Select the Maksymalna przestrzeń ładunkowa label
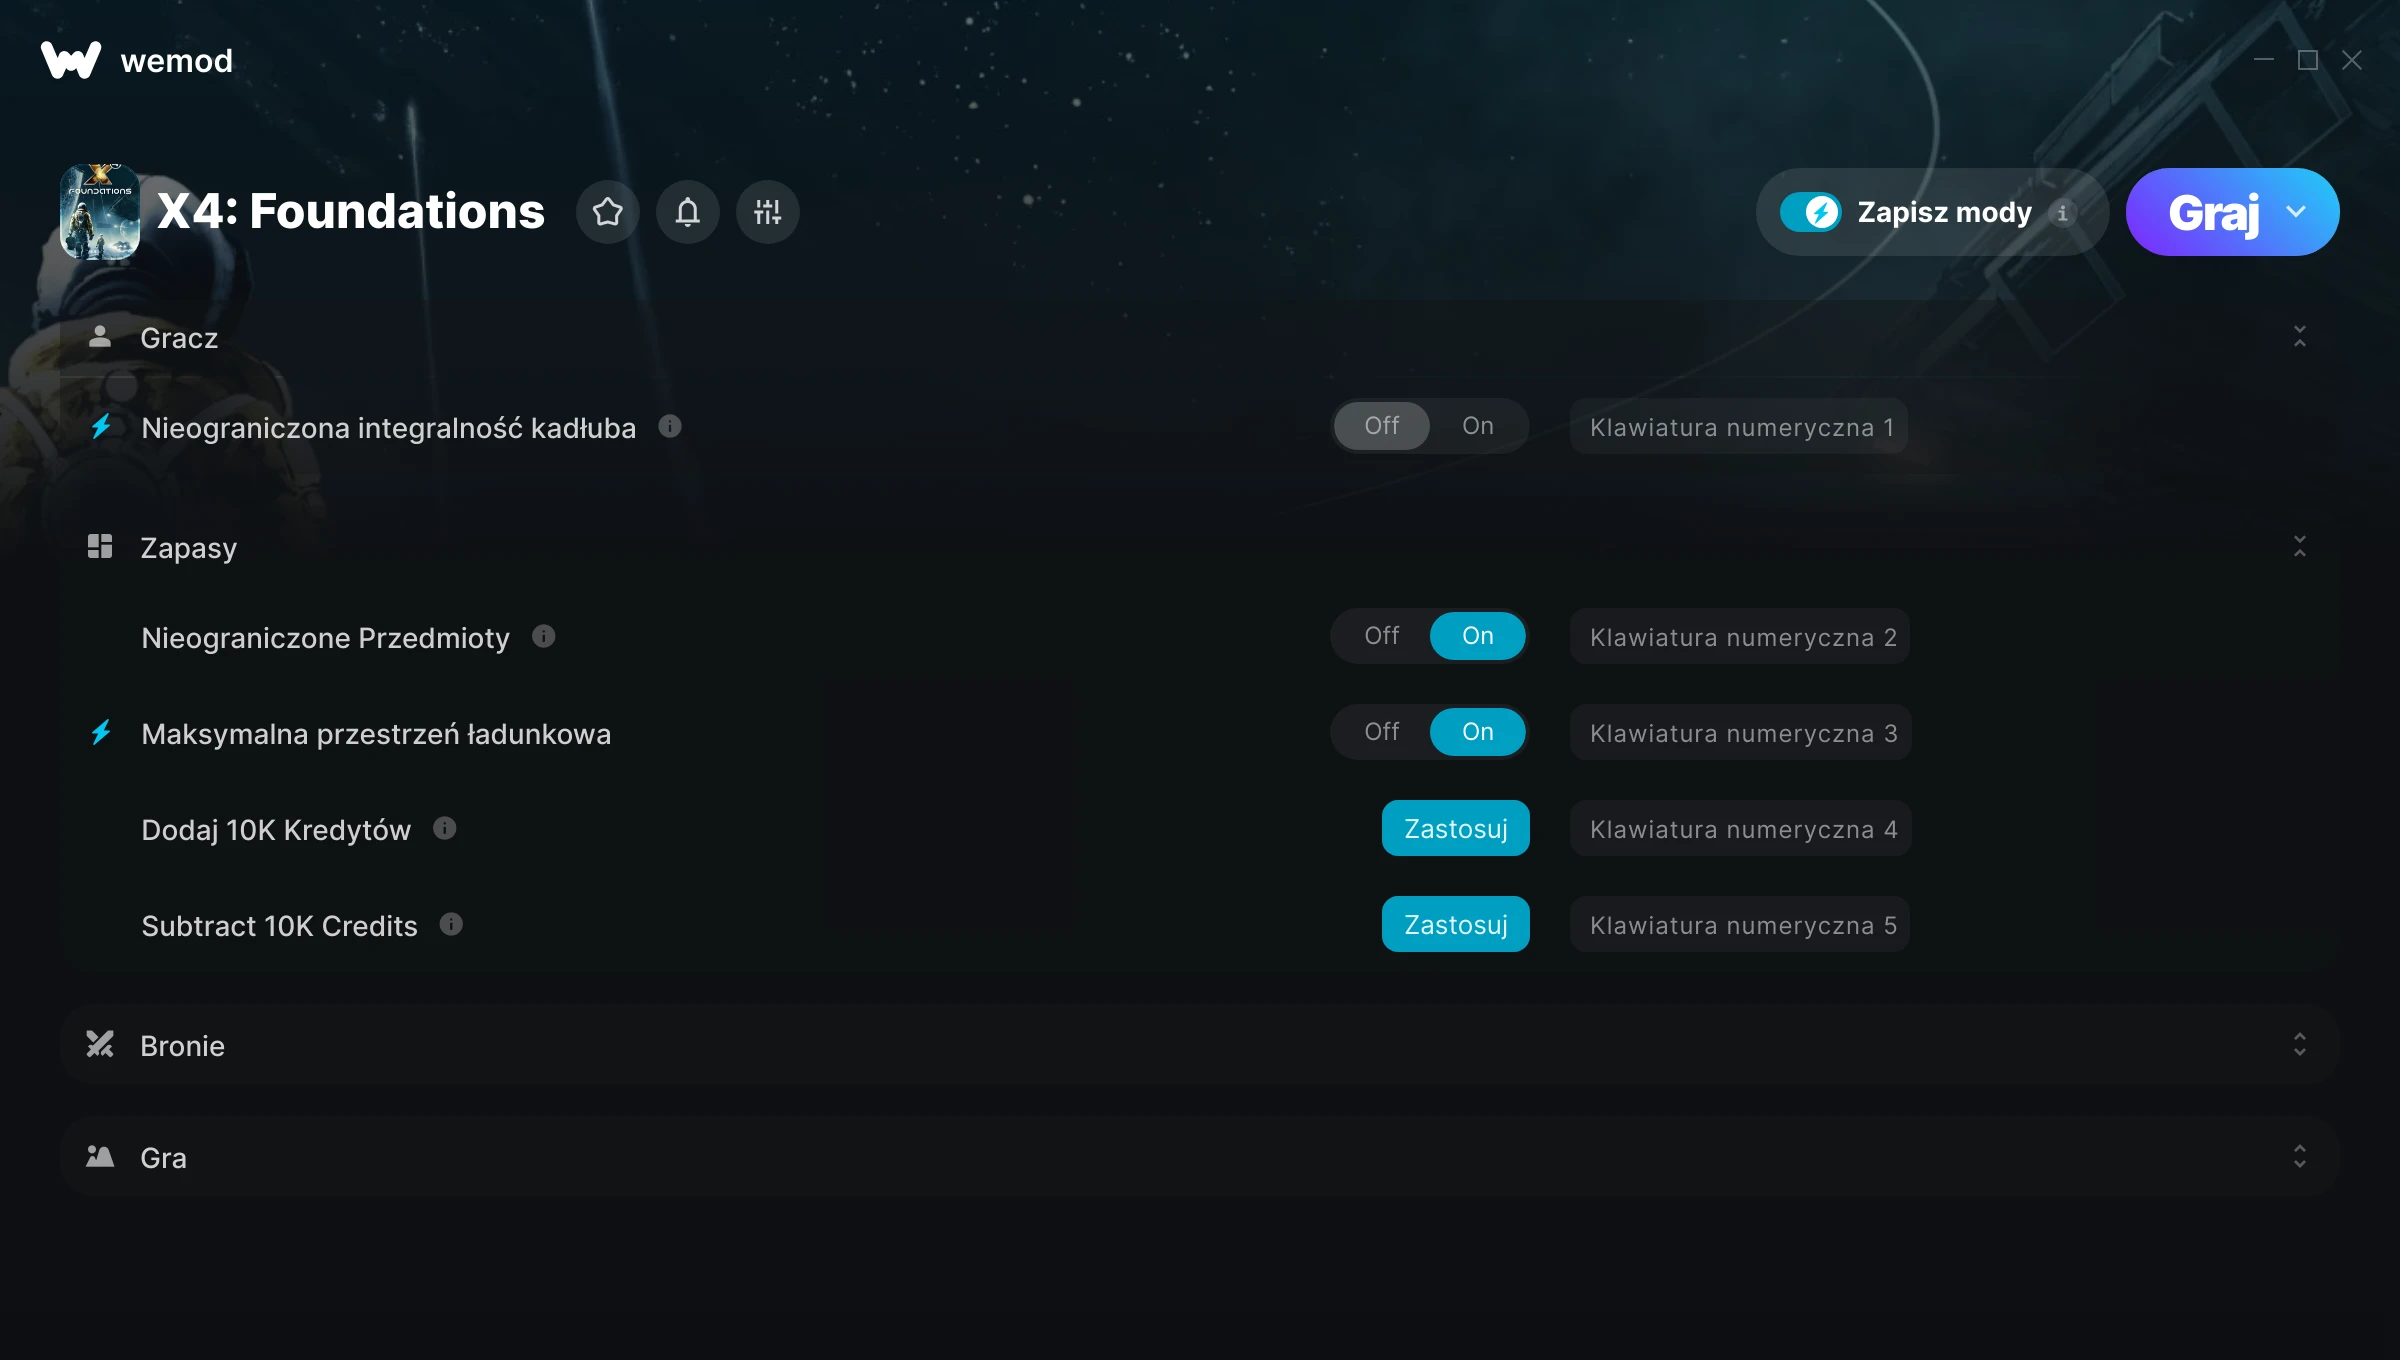 376,733
